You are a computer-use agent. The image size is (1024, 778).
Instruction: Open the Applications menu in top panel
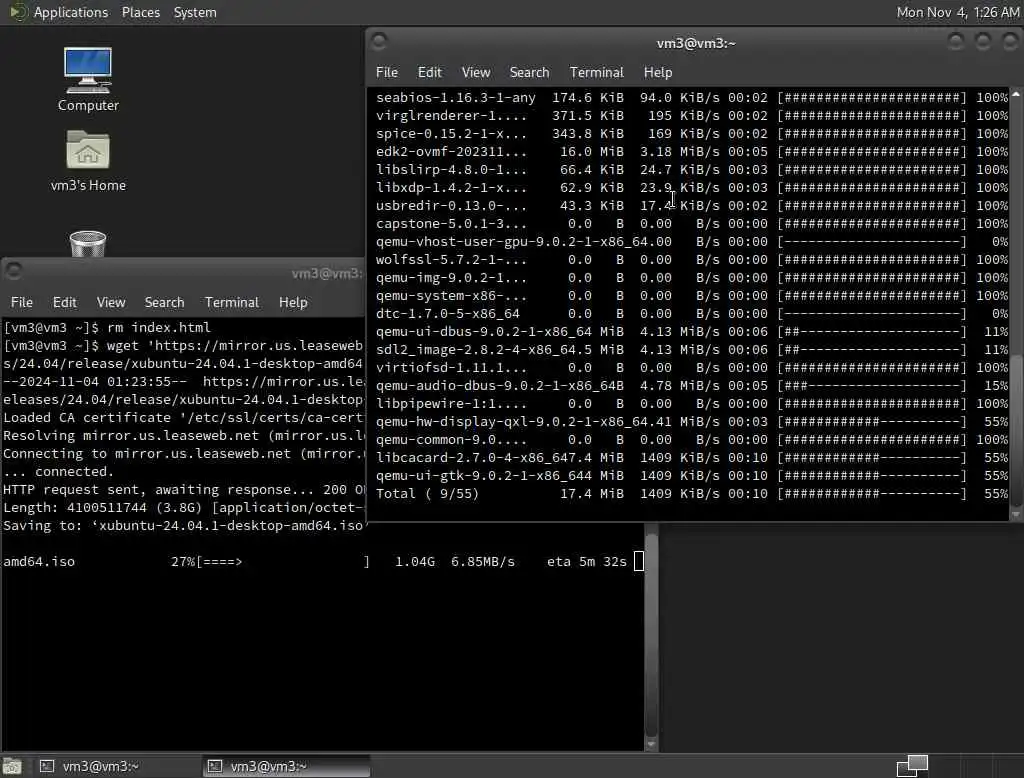pyautogui.click(x=71, y=12)
